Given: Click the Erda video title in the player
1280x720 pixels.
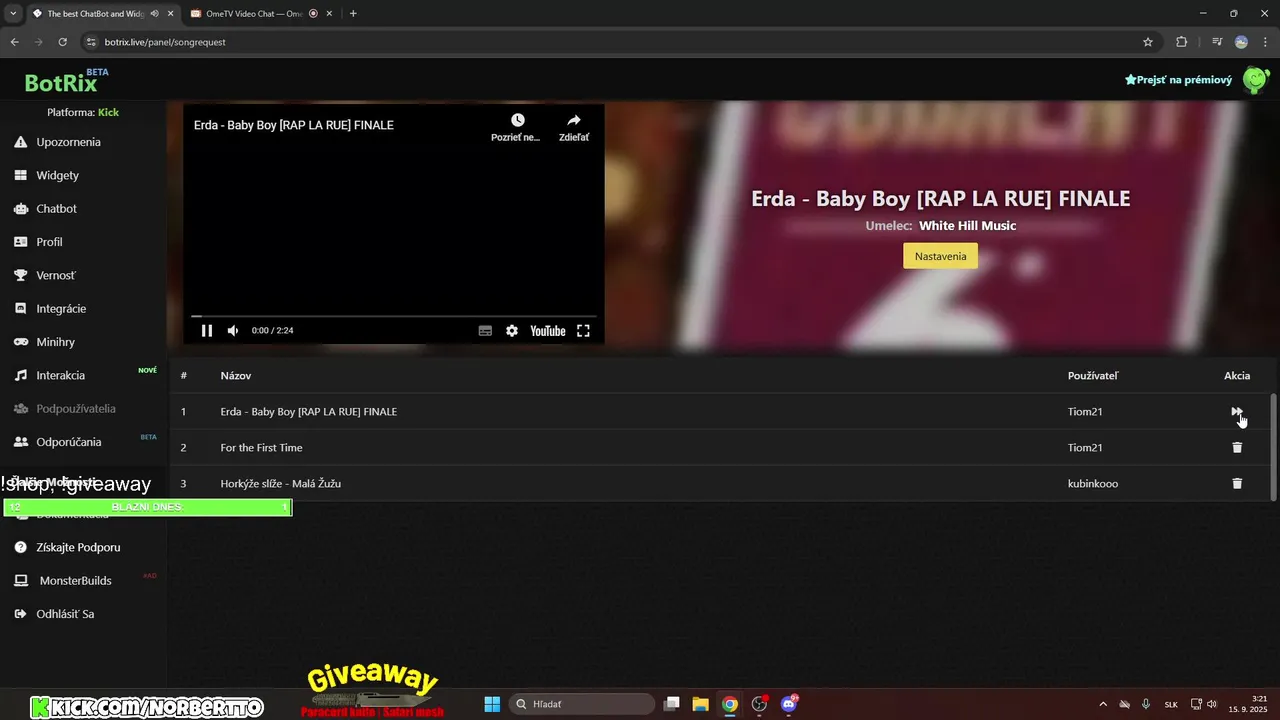Looking at the screenshot, I should point(294,125).
